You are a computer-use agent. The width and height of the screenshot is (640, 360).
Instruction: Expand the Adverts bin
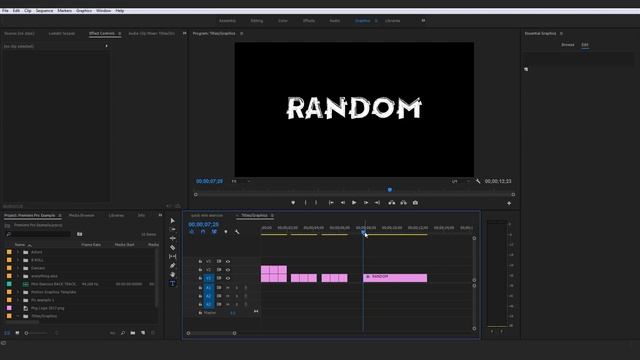tap(18, 252)
